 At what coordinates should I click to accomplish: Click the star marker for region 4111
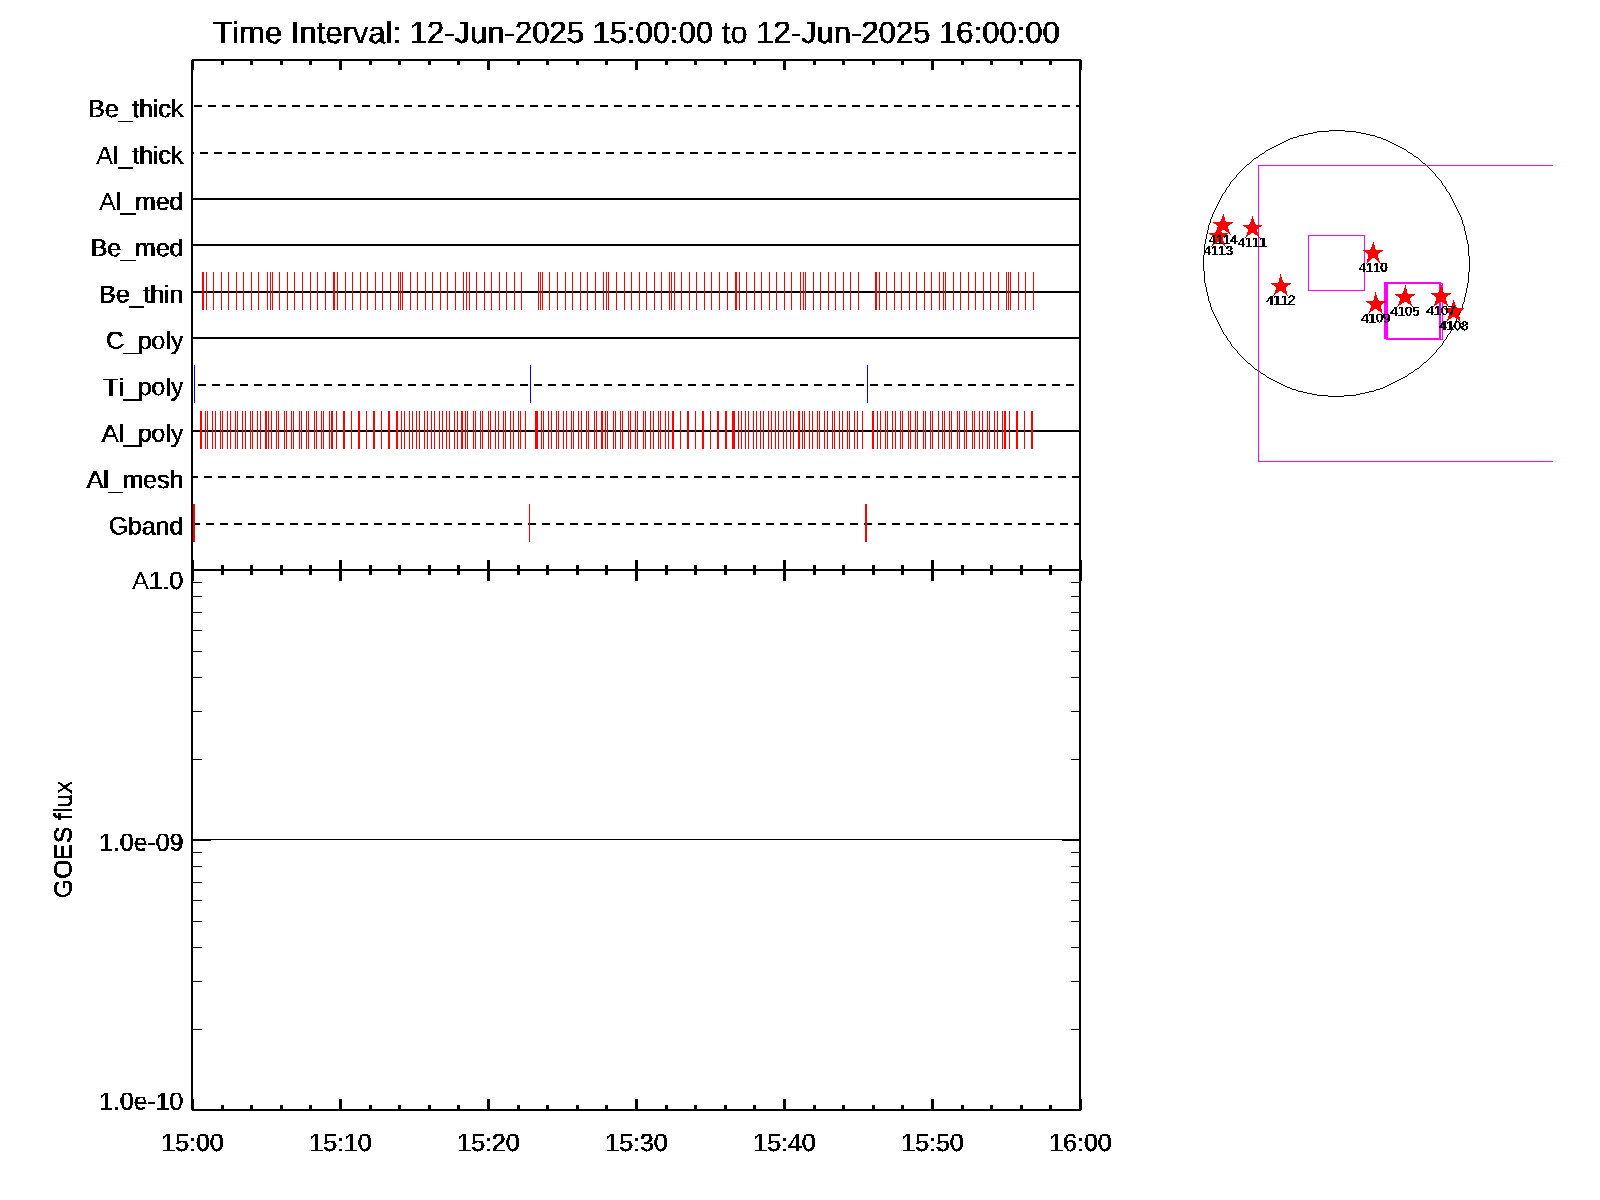[1252, 228]
